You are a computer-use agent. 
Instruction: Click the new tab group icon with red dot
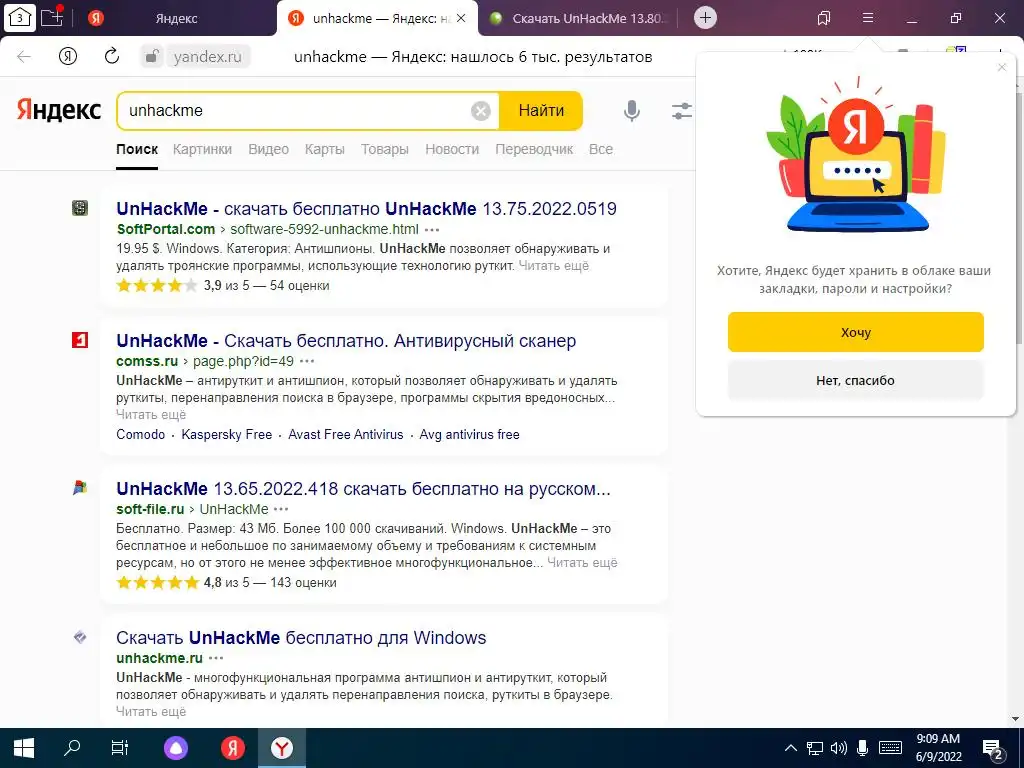click(52, 16)
